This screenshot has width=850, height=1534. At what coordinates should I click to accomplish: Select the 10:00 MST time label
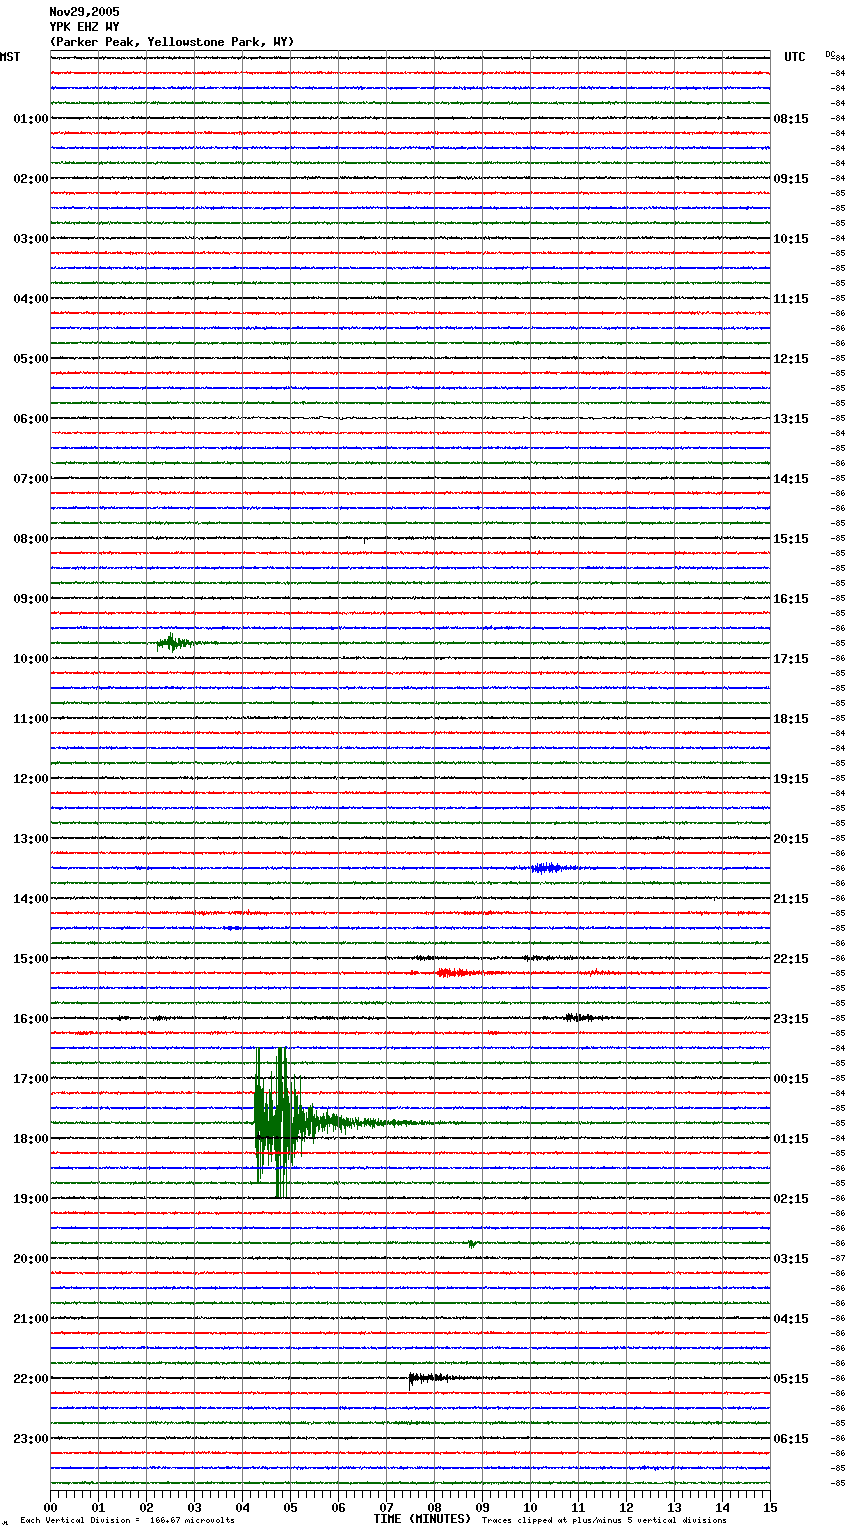31,659
